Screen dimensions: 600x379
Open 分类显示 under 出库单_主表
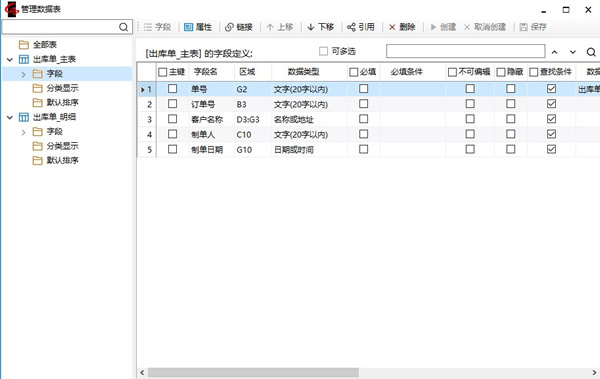point(62,88)
